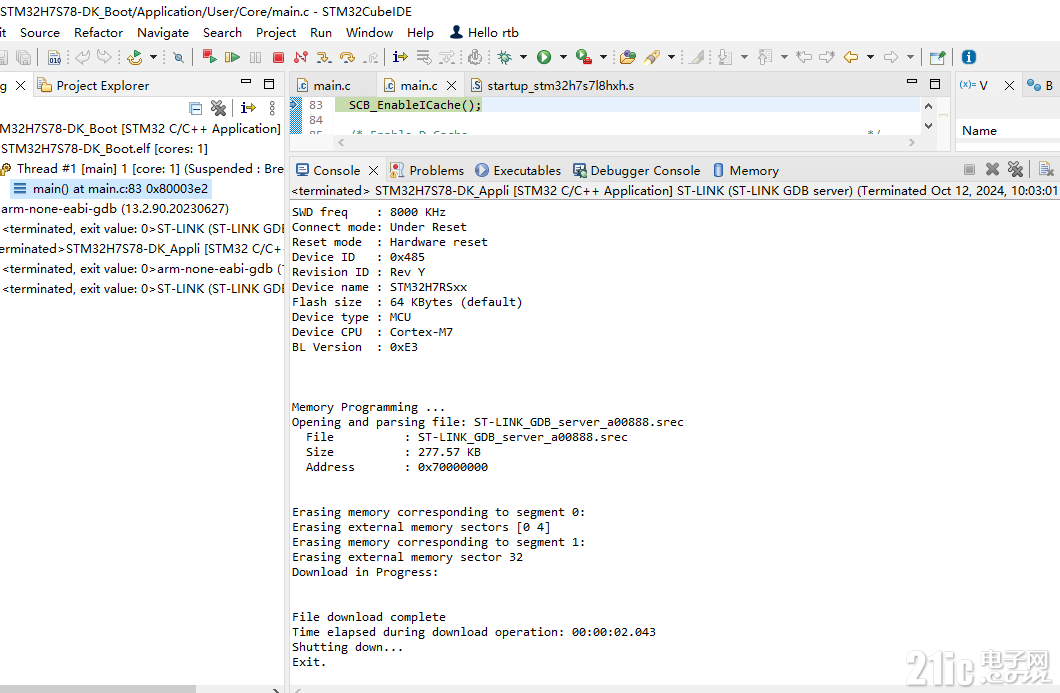Viewport: 1060px width, 693px height.
Task: Open the Project menu
Action: [276, 32]
